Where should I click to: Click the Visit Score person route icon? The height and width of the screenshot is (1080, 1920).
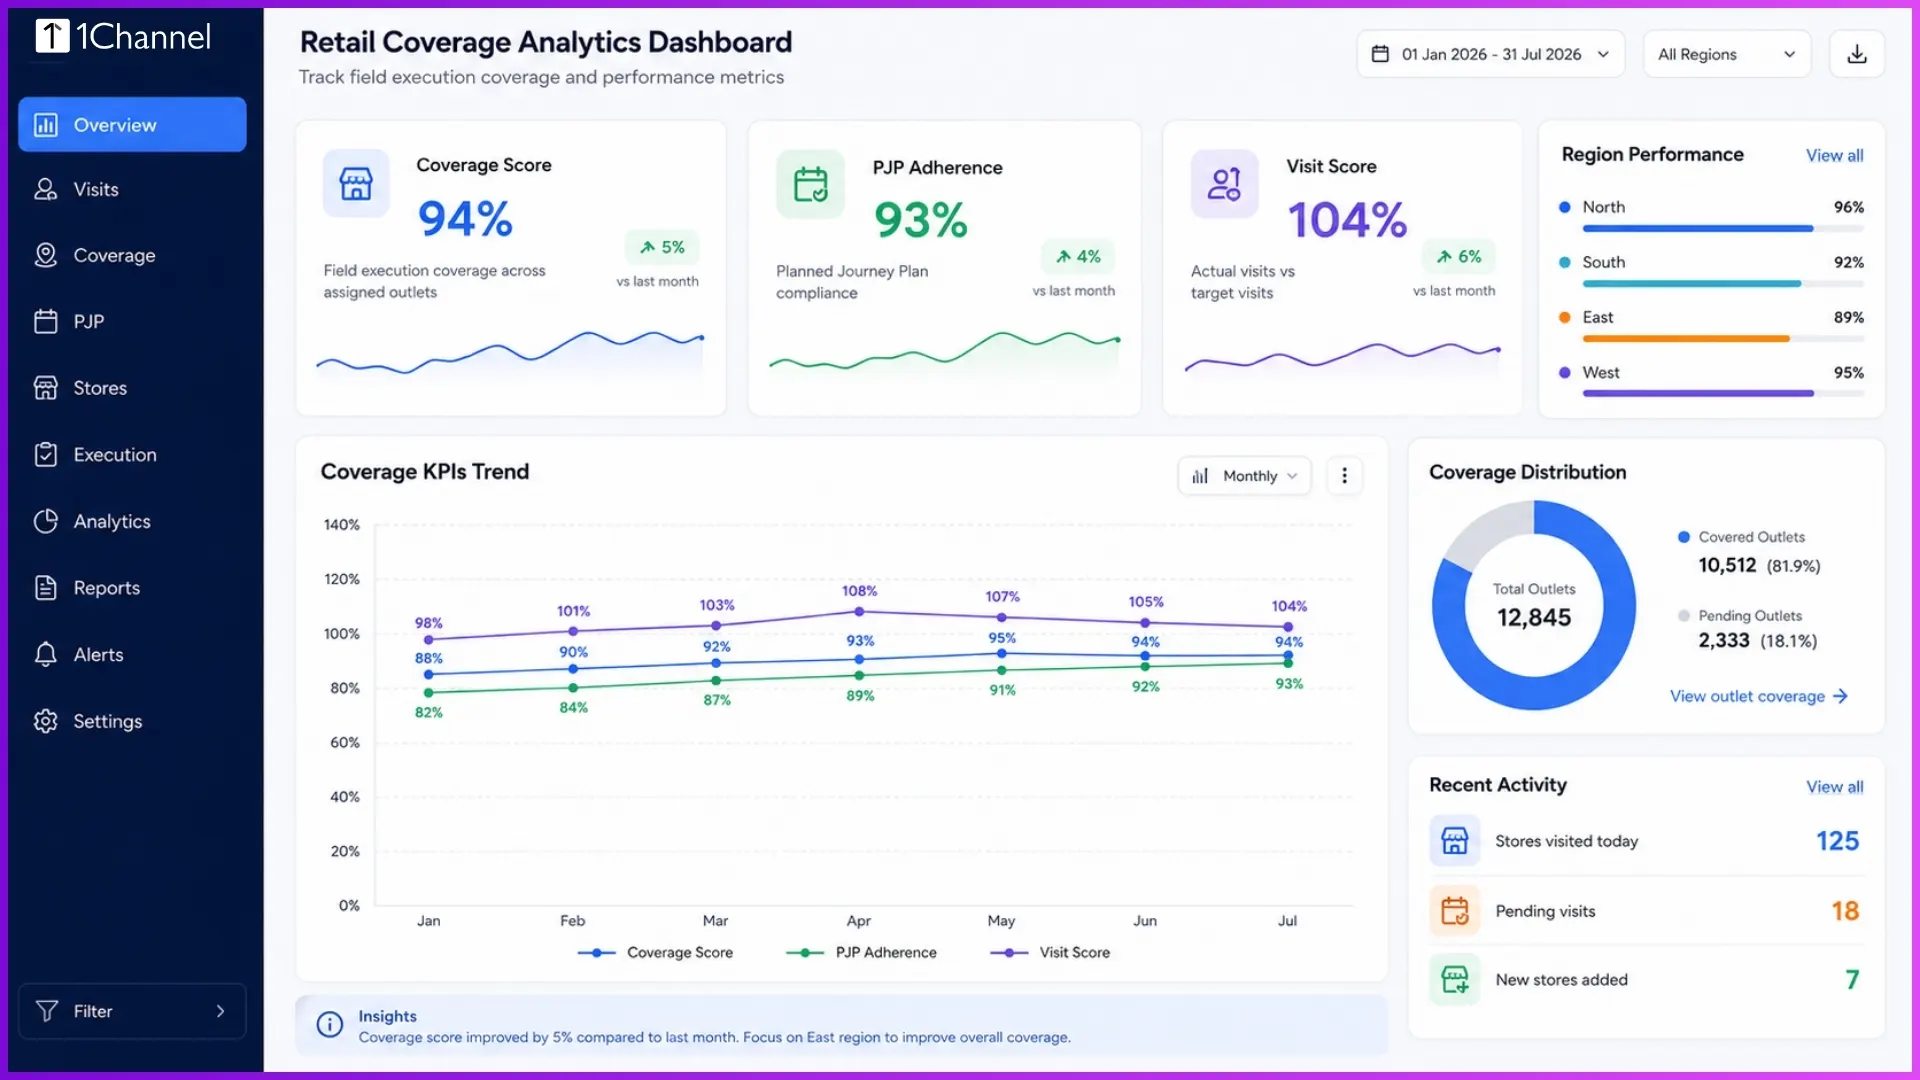click(x=1224, y=184)
